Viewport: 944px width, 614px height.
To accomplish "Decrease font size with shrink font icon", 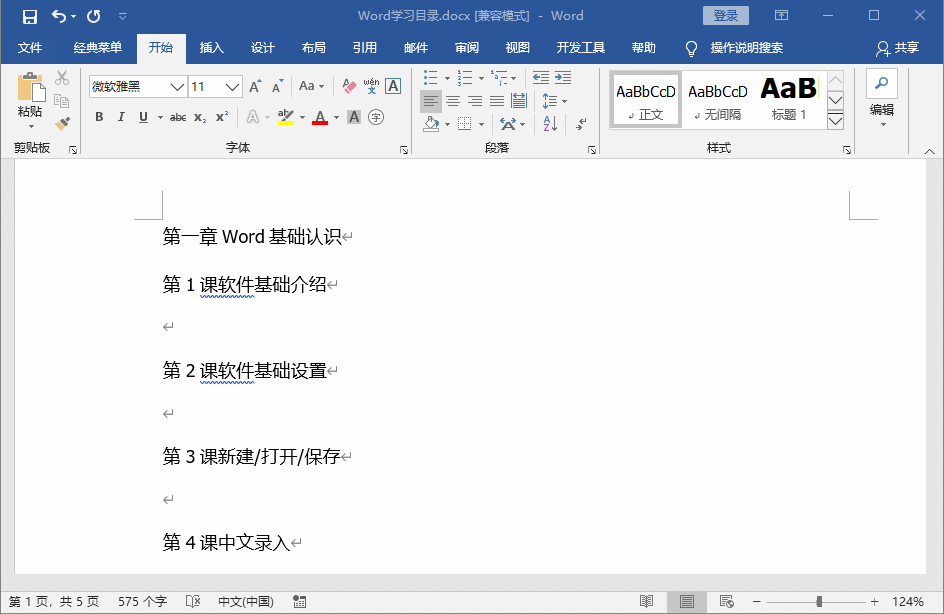I will click(277, 87).
